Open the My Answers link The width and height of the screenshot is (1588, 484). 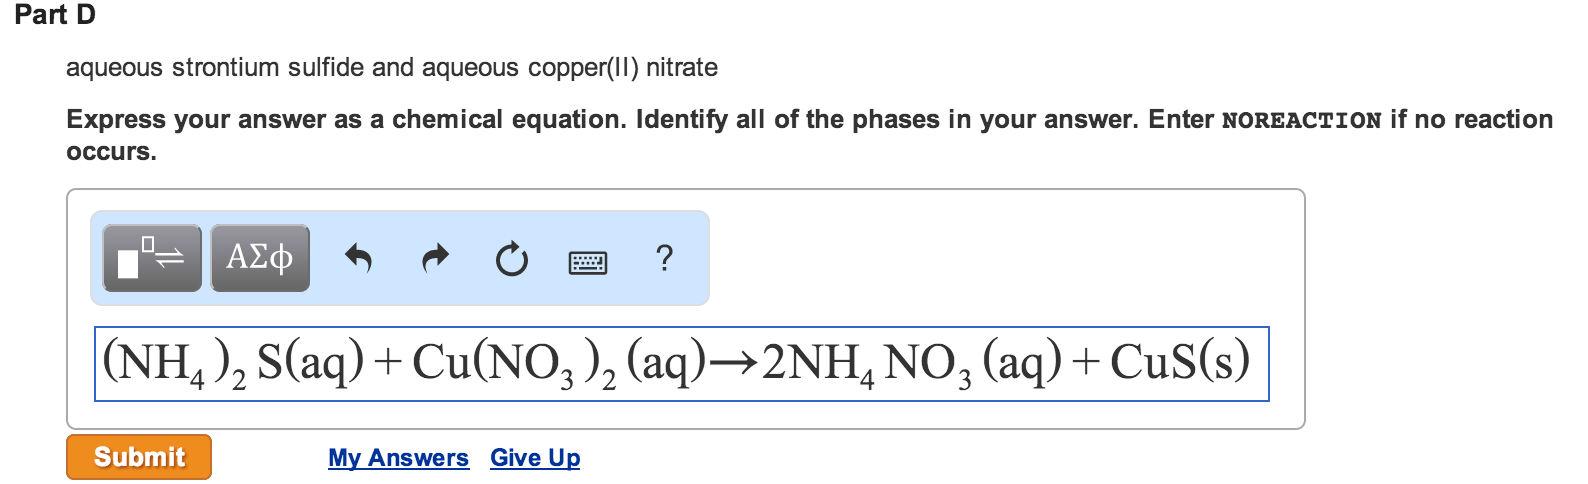tap(398, 458)
